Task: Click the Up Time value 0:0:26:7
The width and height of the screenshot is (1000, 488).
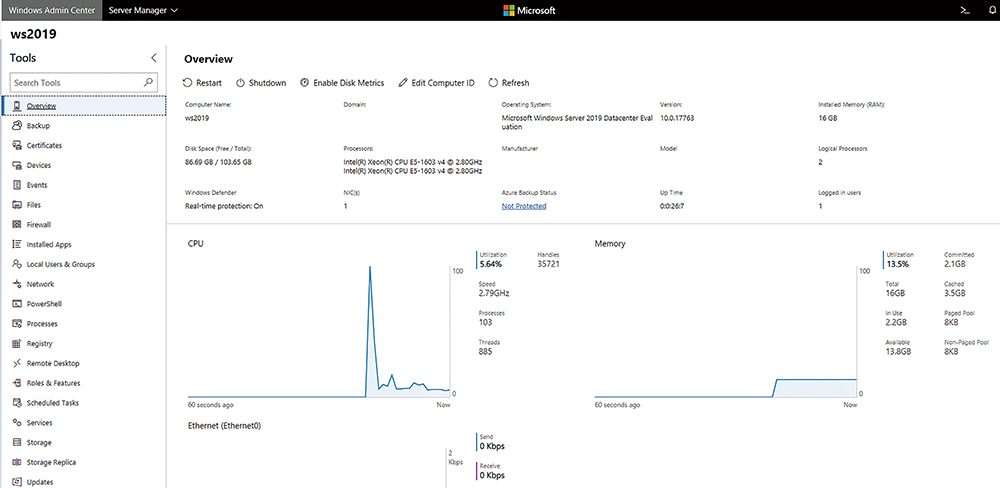Action: (x=674, y=206)
